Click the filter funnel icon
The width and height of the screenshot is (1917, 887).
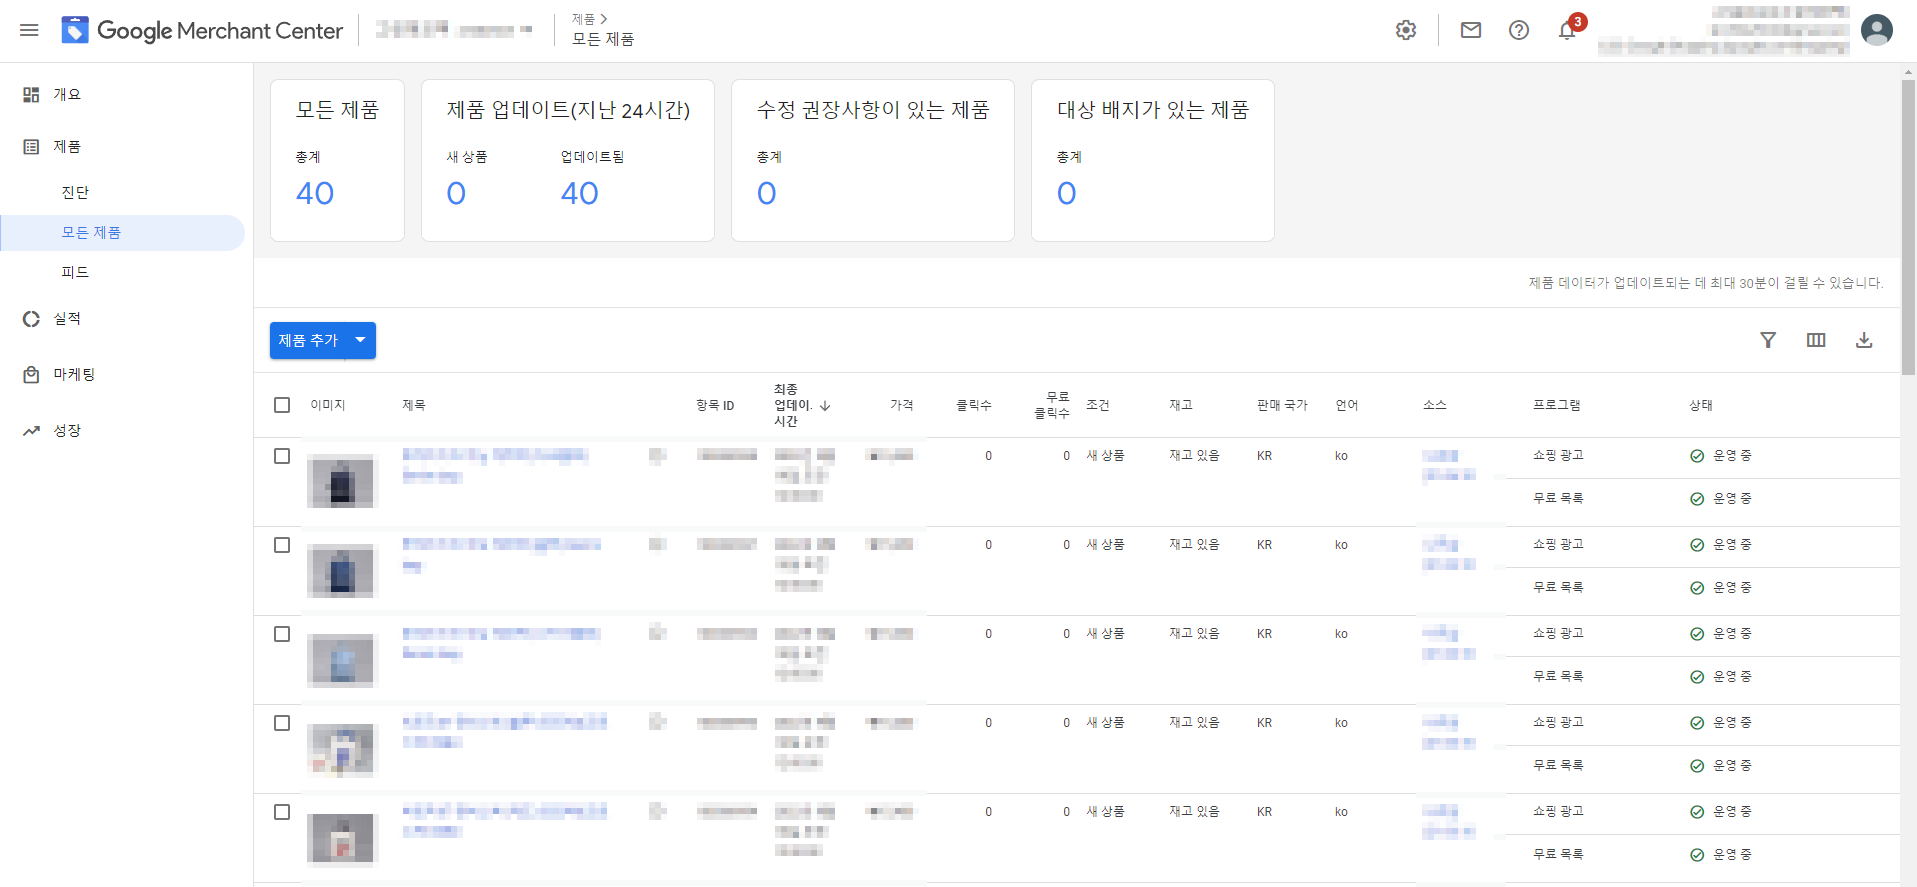(x=1768, y=340)
